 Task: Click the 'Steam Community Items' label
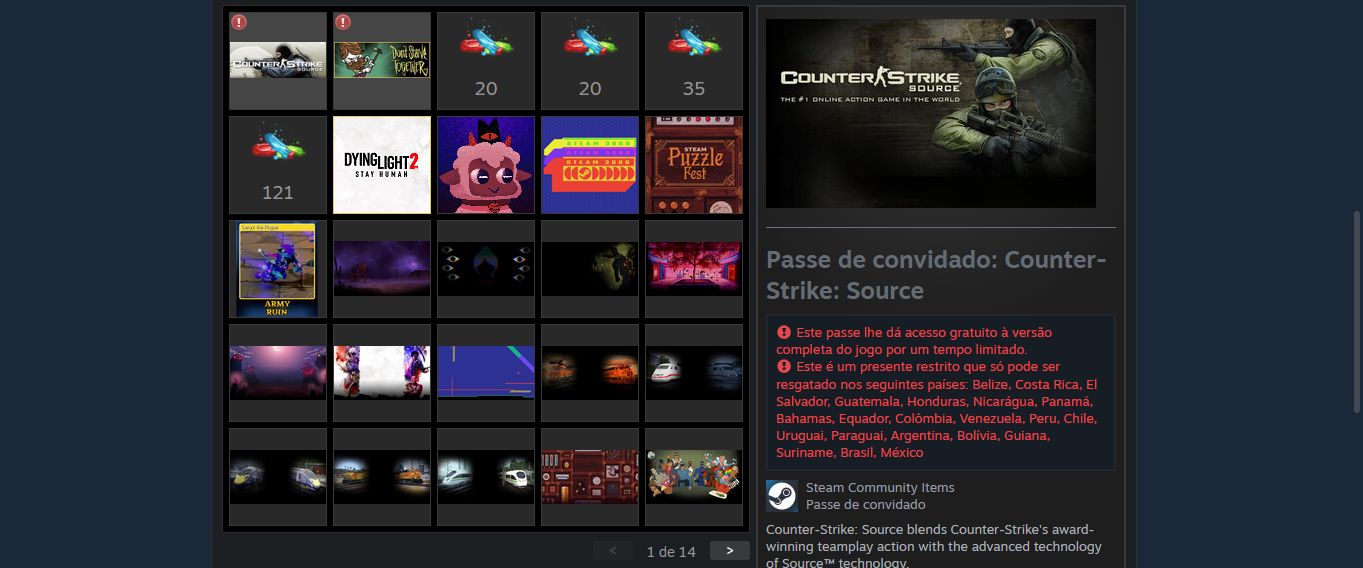880,488
